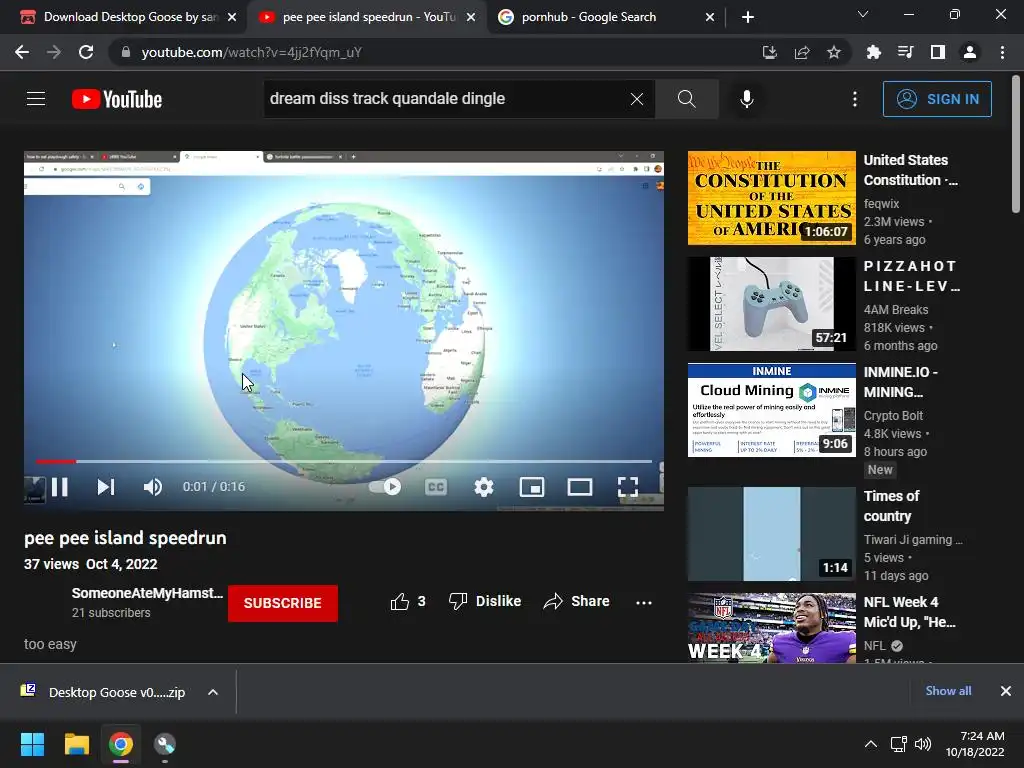Close the Download Desktop Goose tab
This screenshot has height=768, width=1024.
232,17
